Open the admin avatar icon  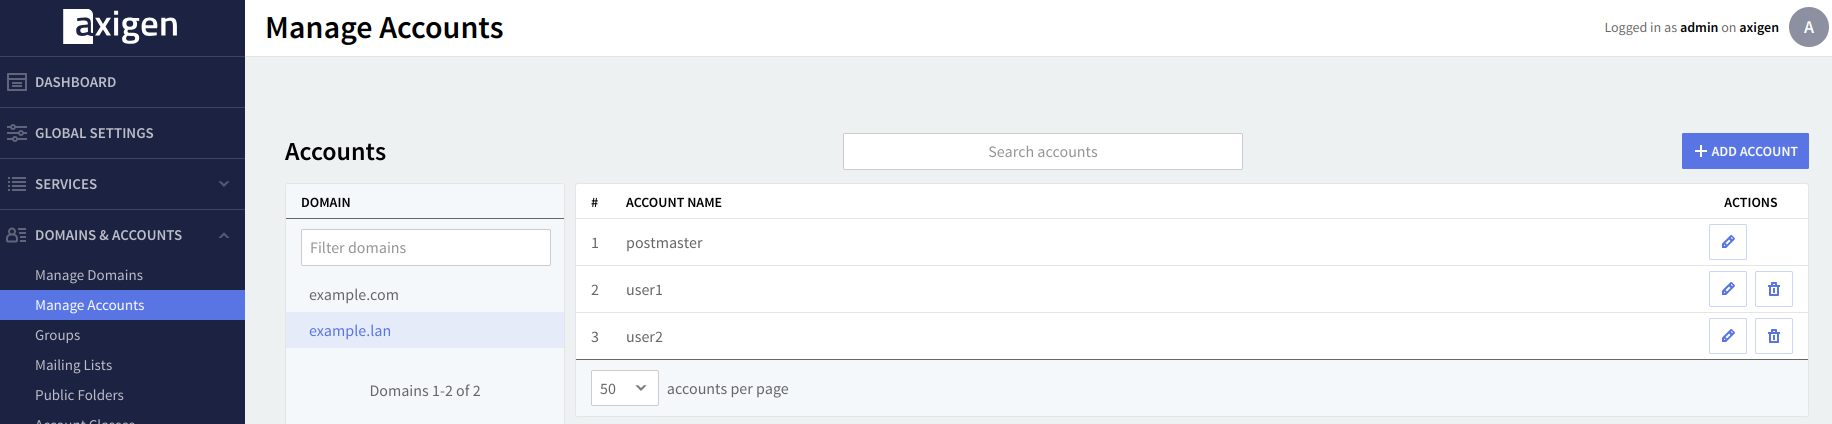coord(1808,27)
